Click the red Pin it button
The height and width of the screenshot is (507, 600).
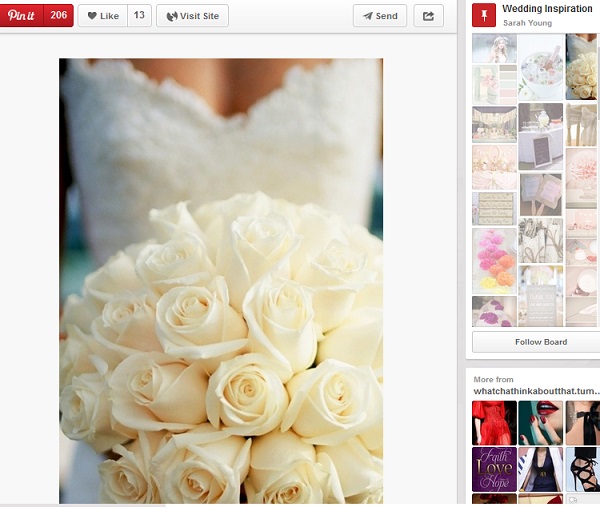[x=22, y=16]
